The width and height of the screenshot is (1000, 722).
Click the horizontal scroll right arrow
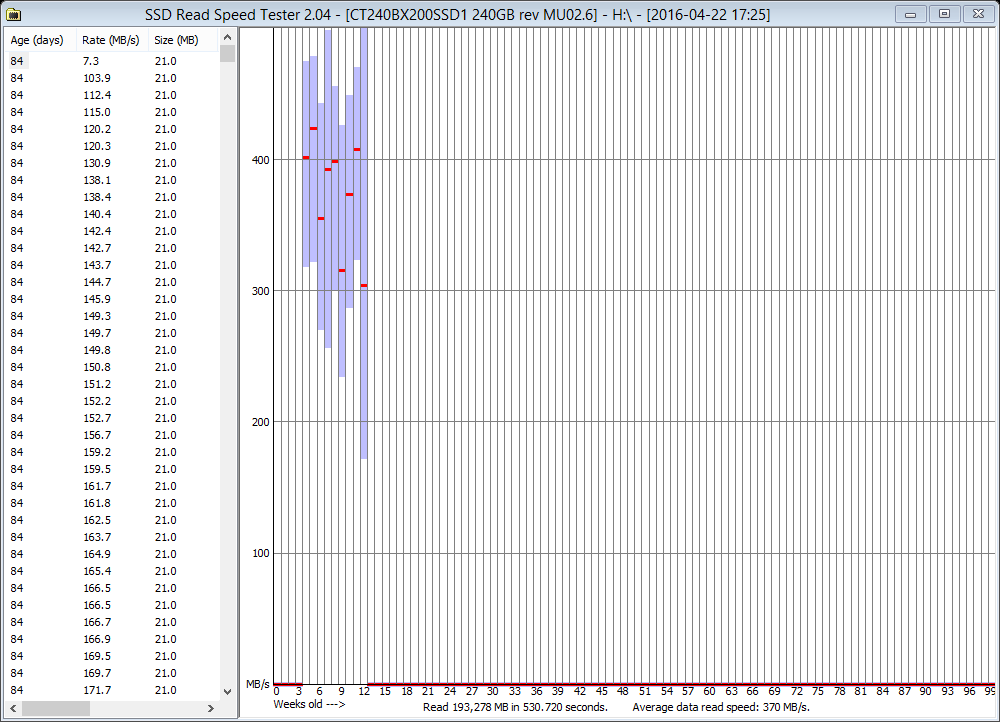pos(211,708)
